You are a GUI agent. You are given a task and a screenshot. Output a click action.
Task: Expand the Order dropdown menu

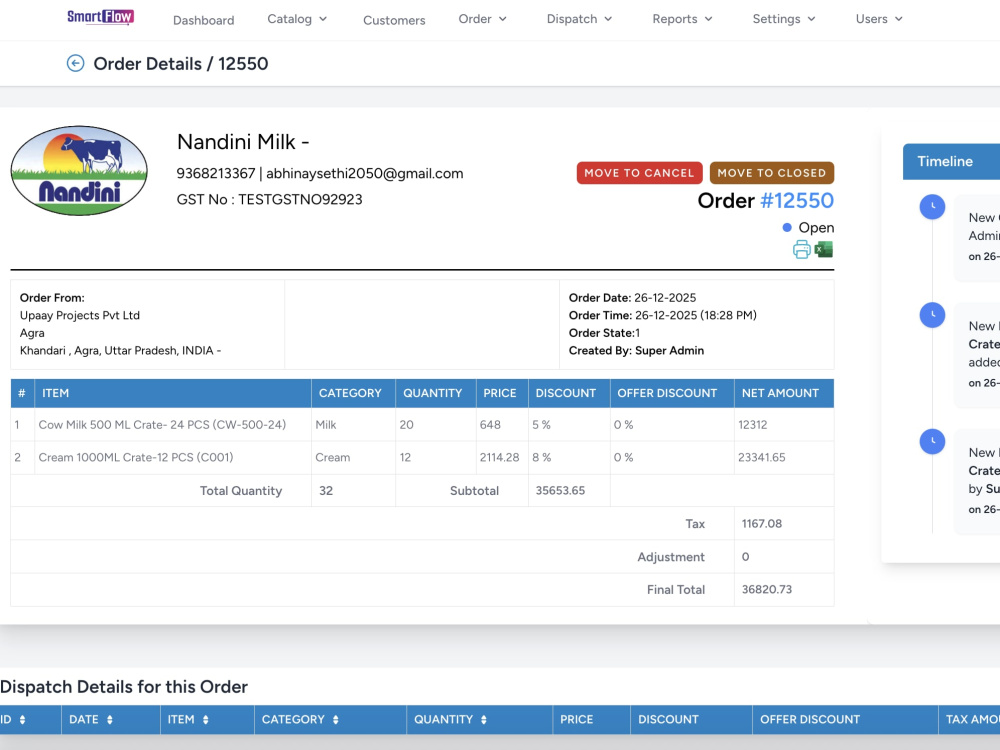[x=483, y=19]
